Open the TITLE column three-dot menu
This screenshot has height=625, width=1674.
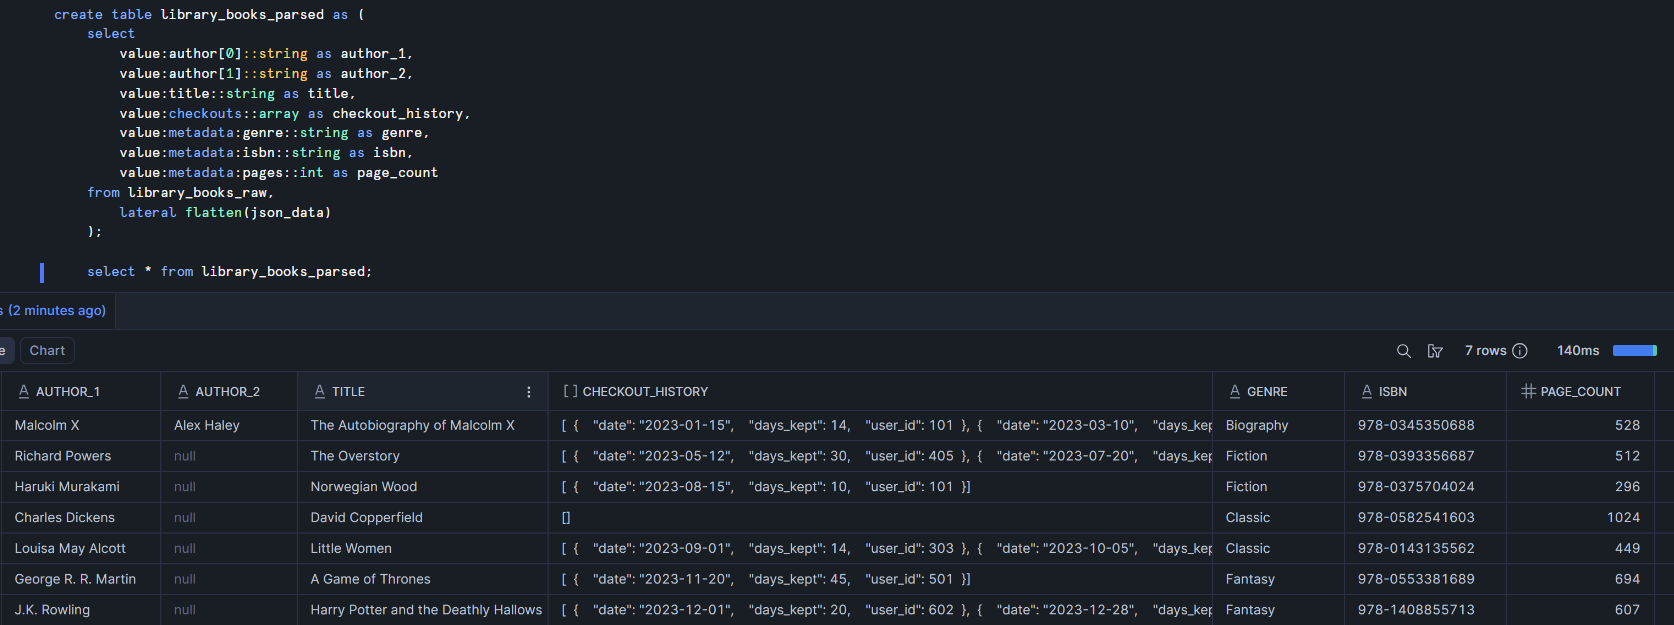(x=529, y=392)
